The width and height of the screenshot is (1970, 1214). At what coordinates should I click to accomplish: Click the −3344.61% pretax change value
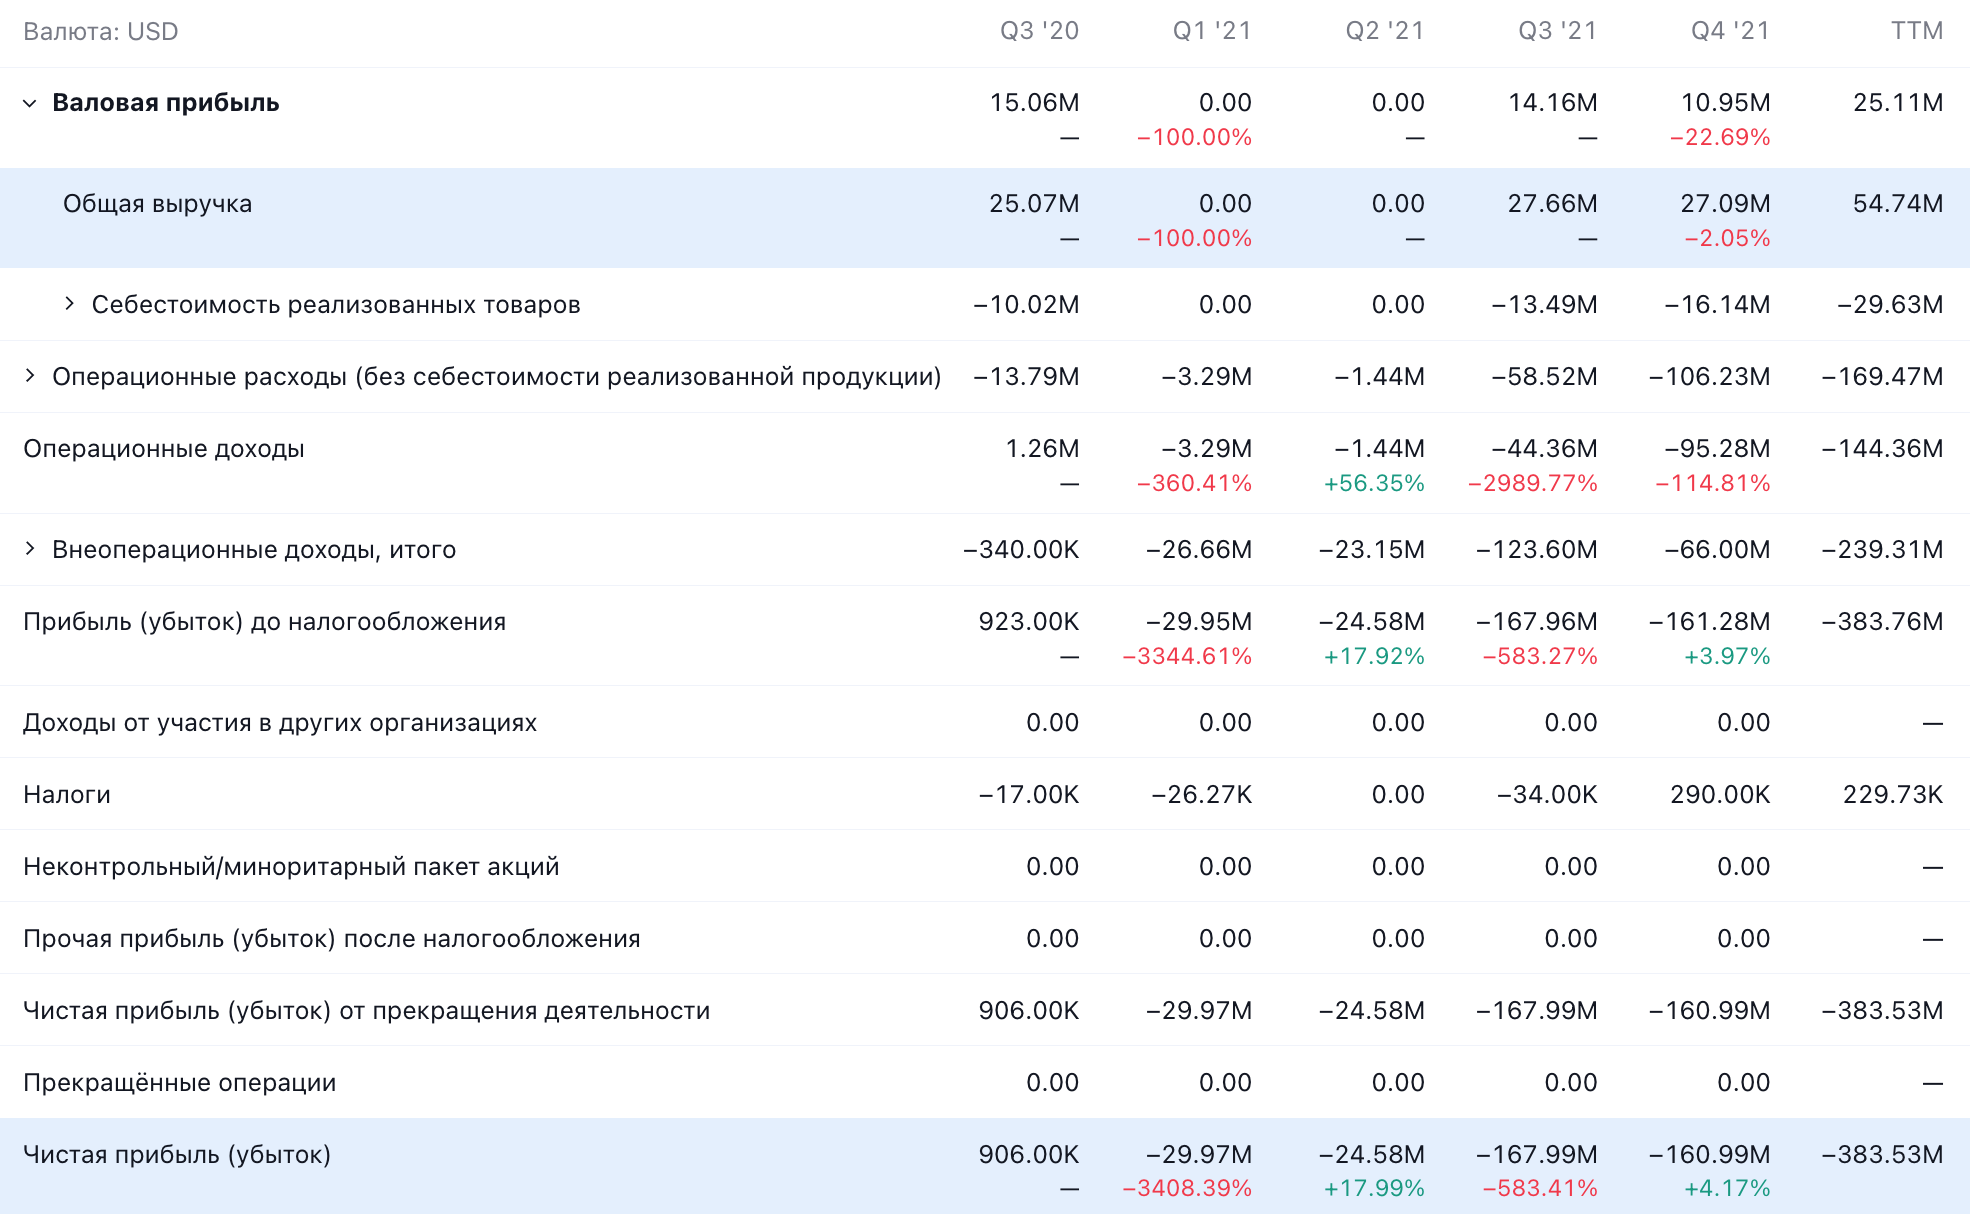click(1187, 656)
